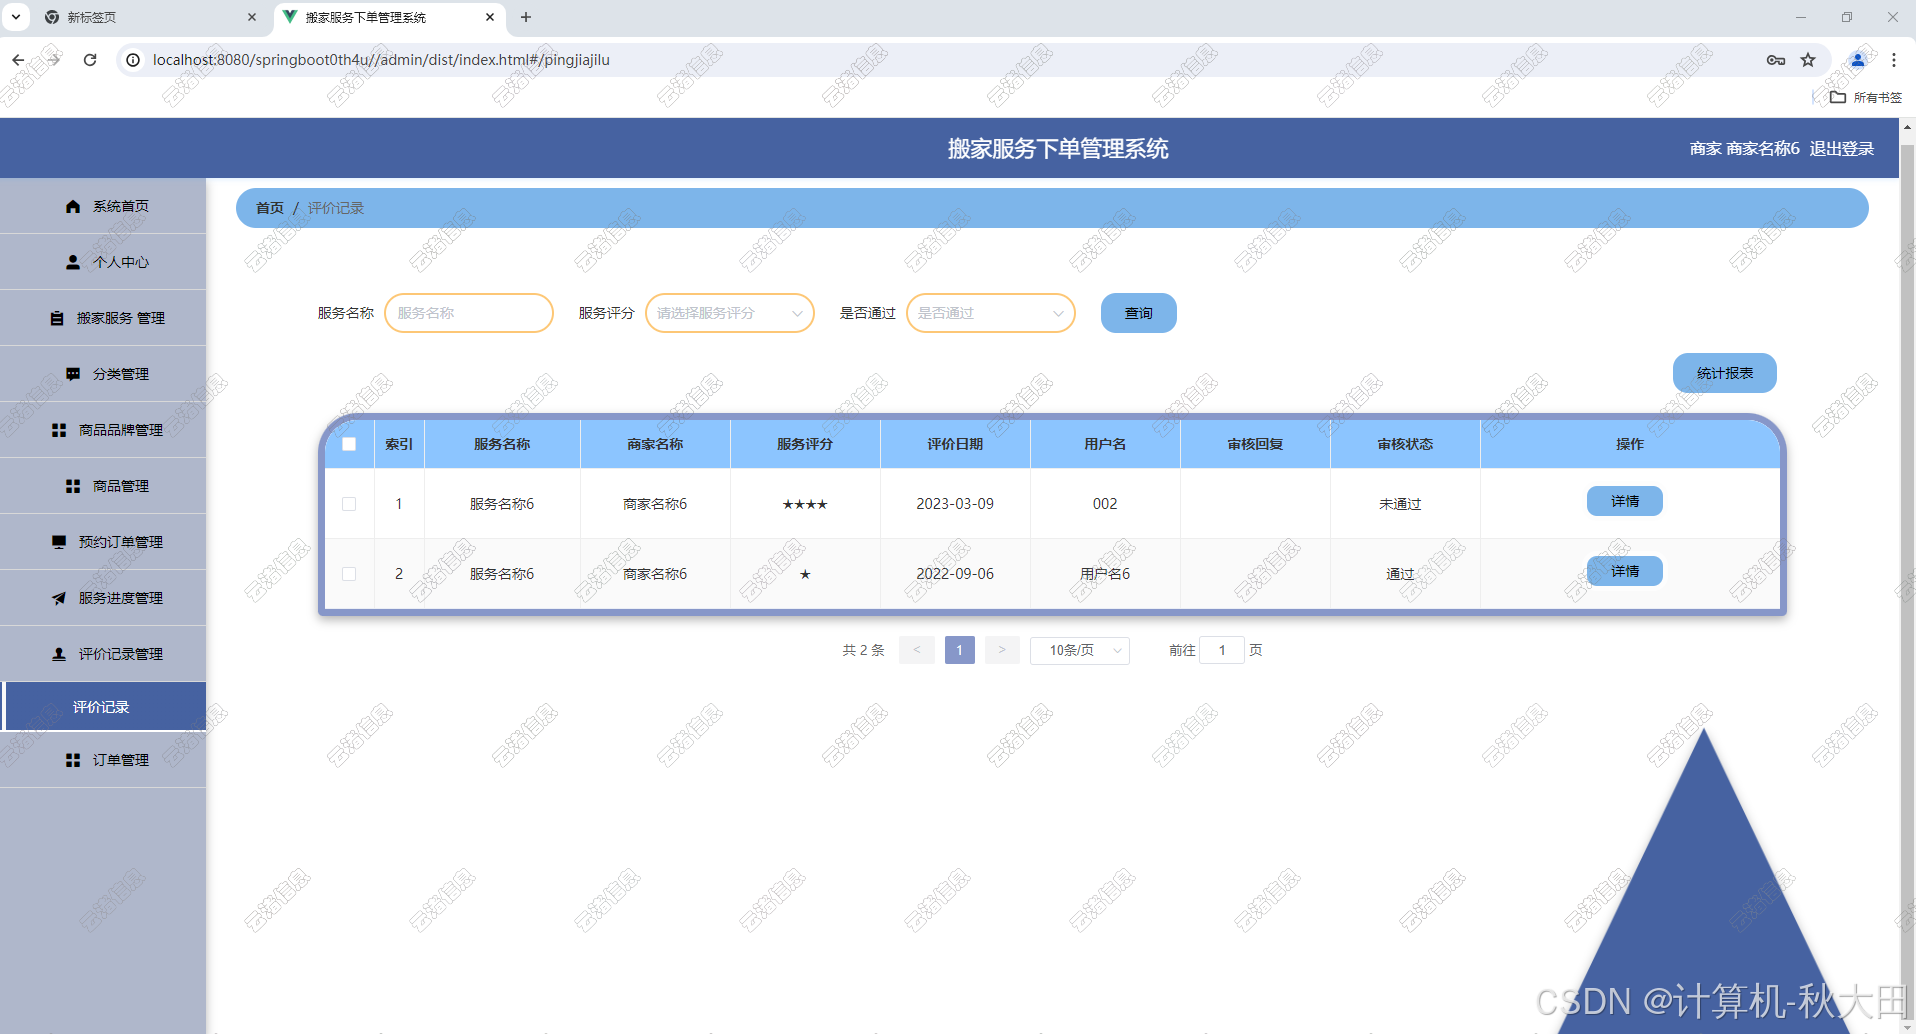
Task: Select 评价记录 submenu item in sidebar
Action: (x=102, y=707)
